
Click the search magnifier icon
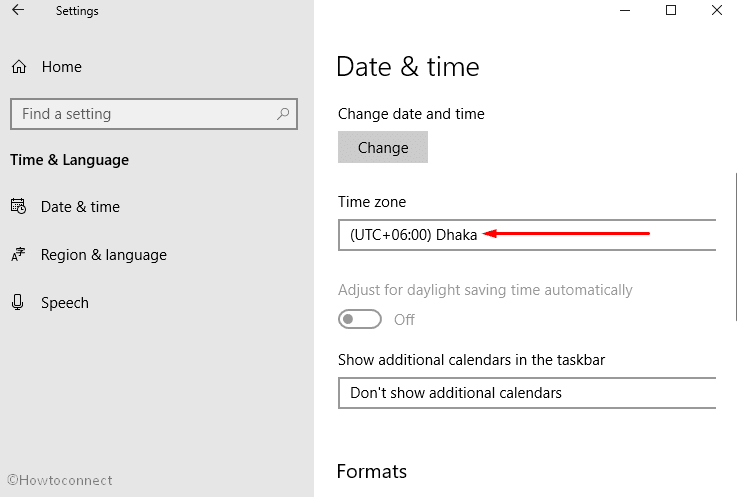(x=283, y=113)
